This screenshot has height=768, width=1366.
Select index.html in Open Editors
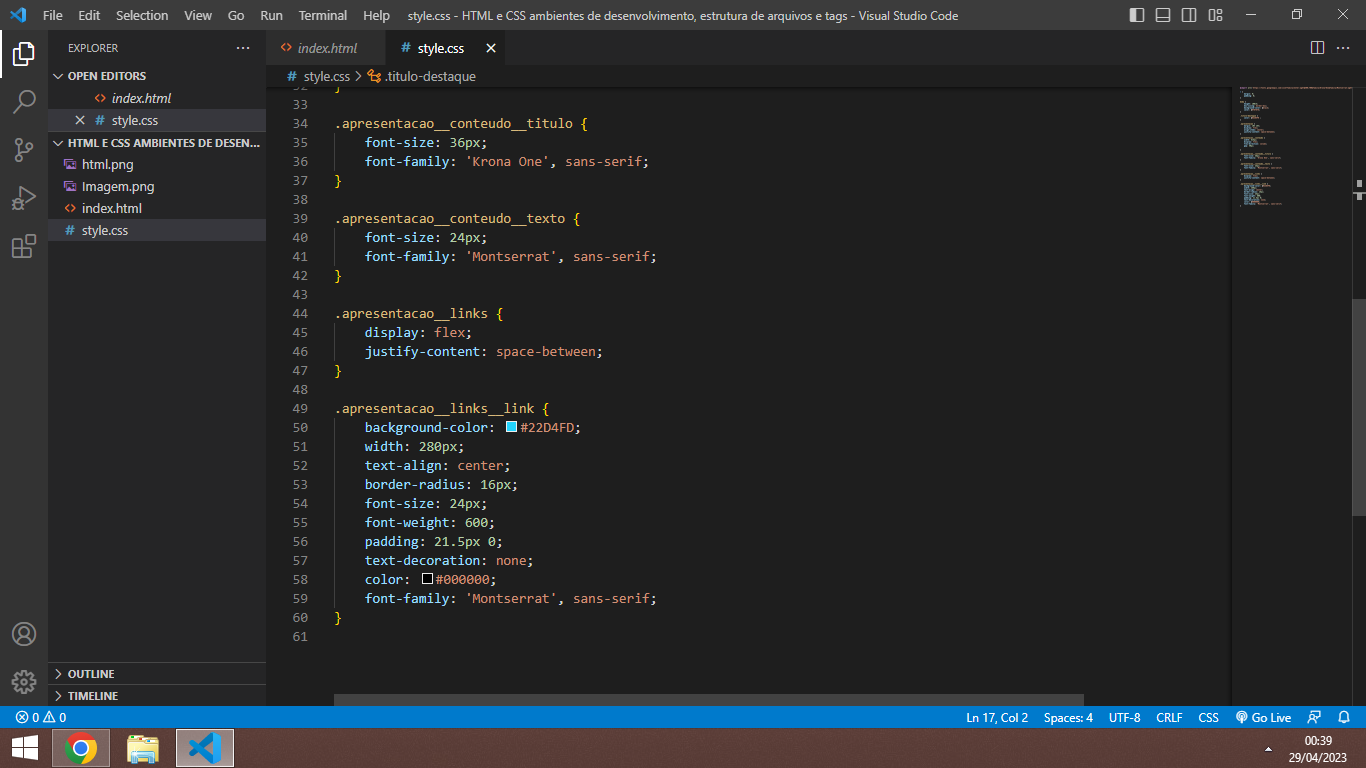(x=157, y=98)
